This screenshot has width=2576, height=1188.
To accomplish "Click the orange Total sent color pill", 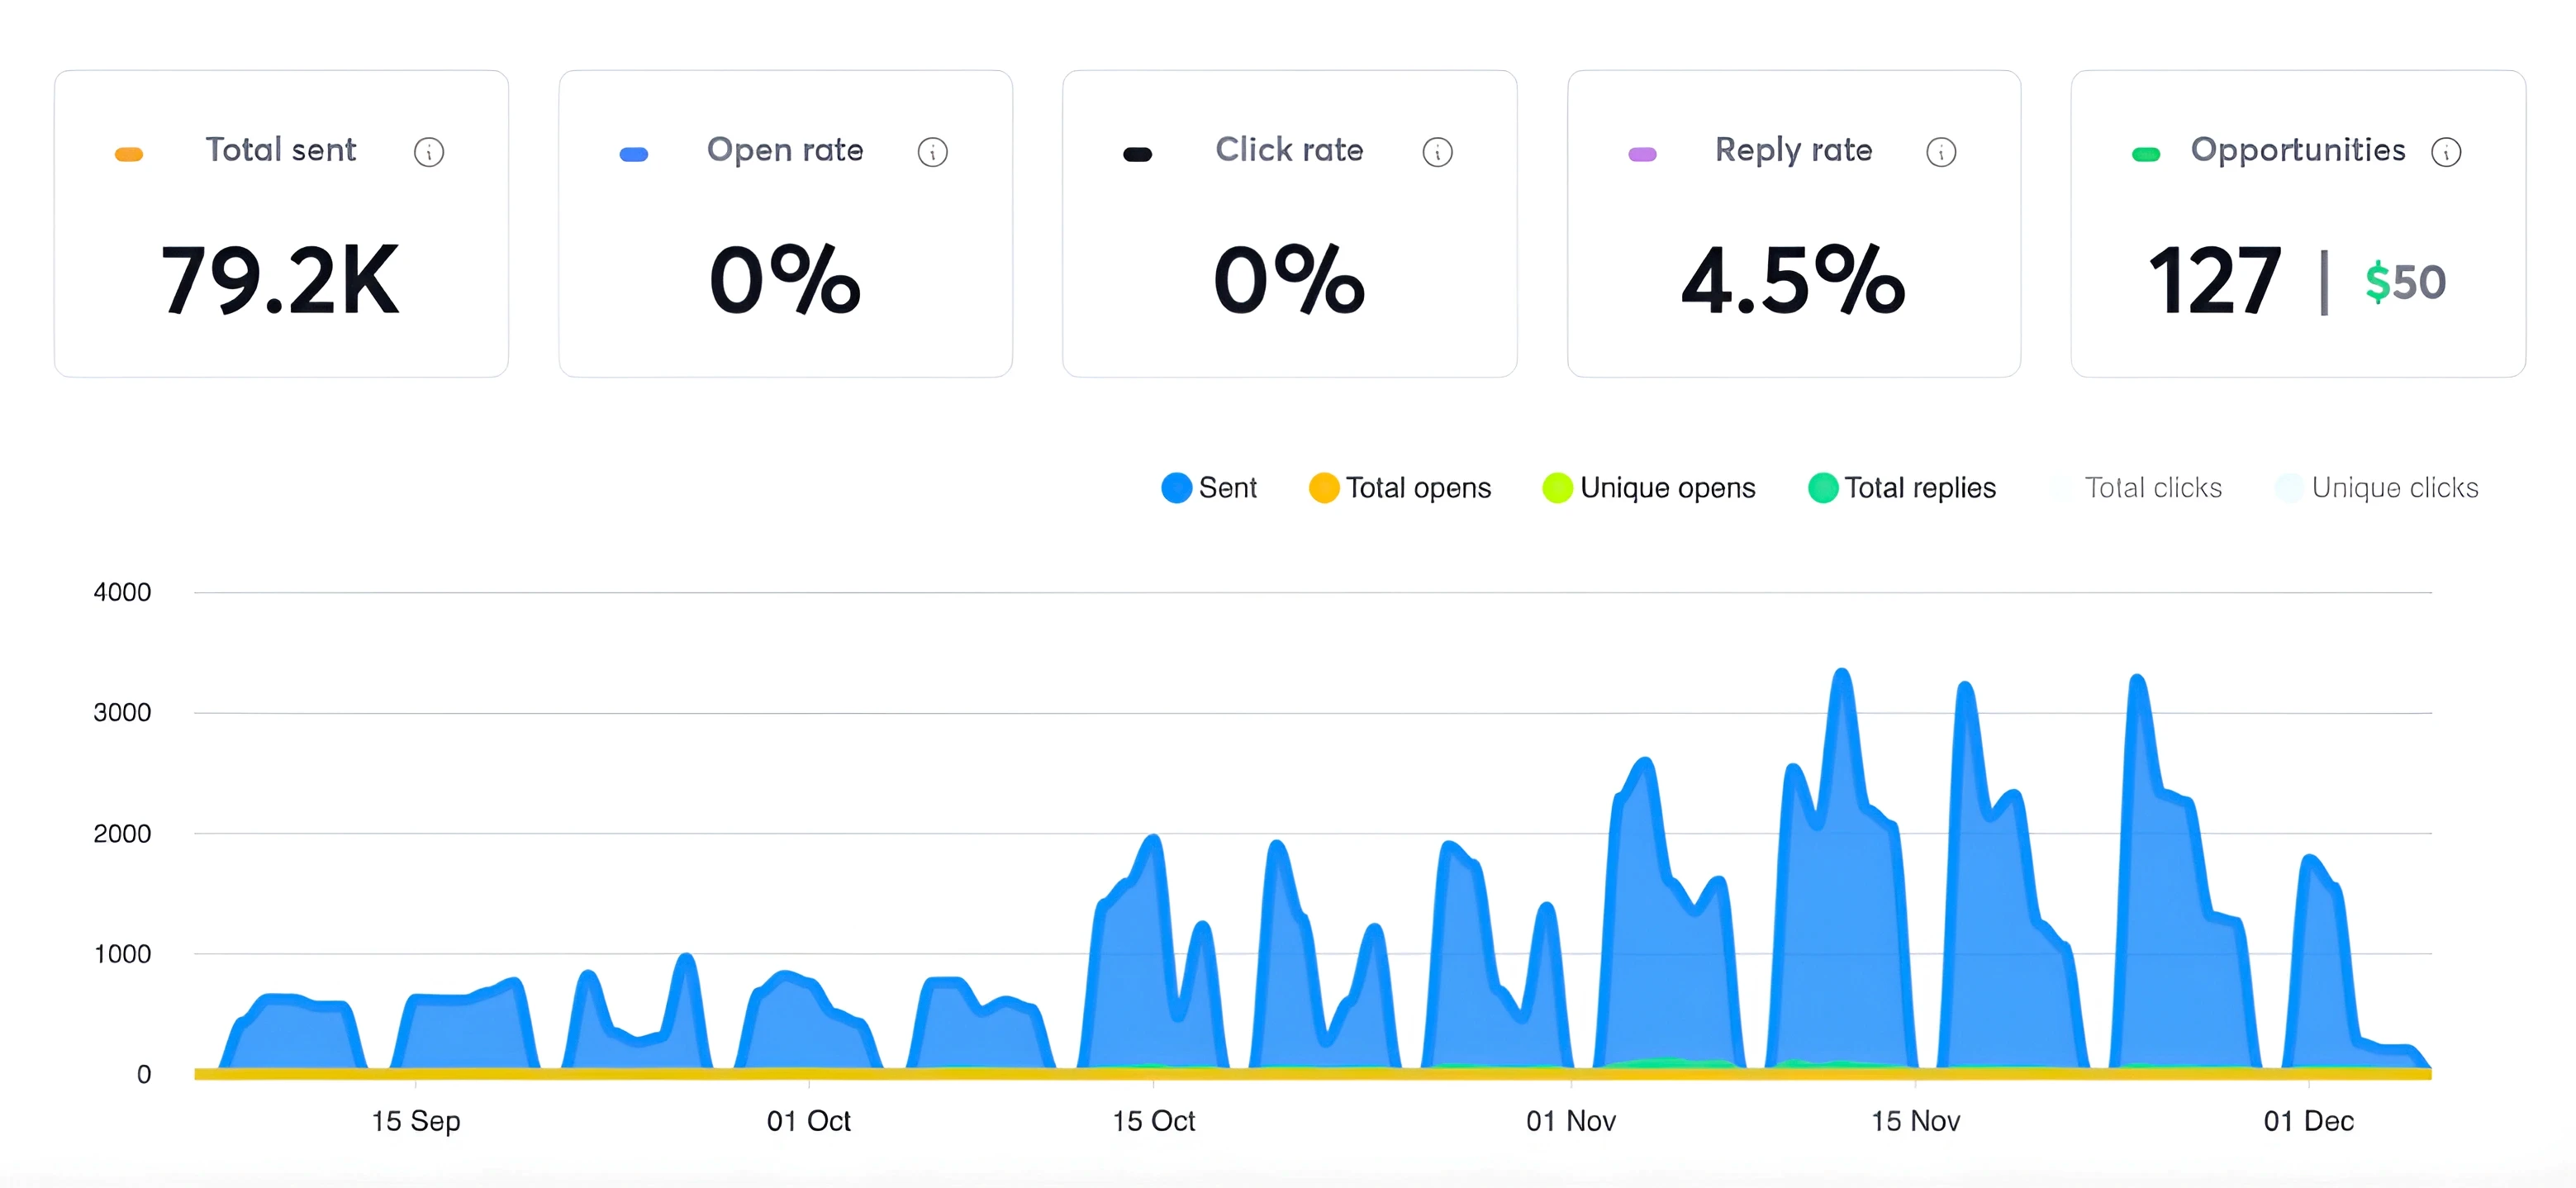I will point(129,154).
